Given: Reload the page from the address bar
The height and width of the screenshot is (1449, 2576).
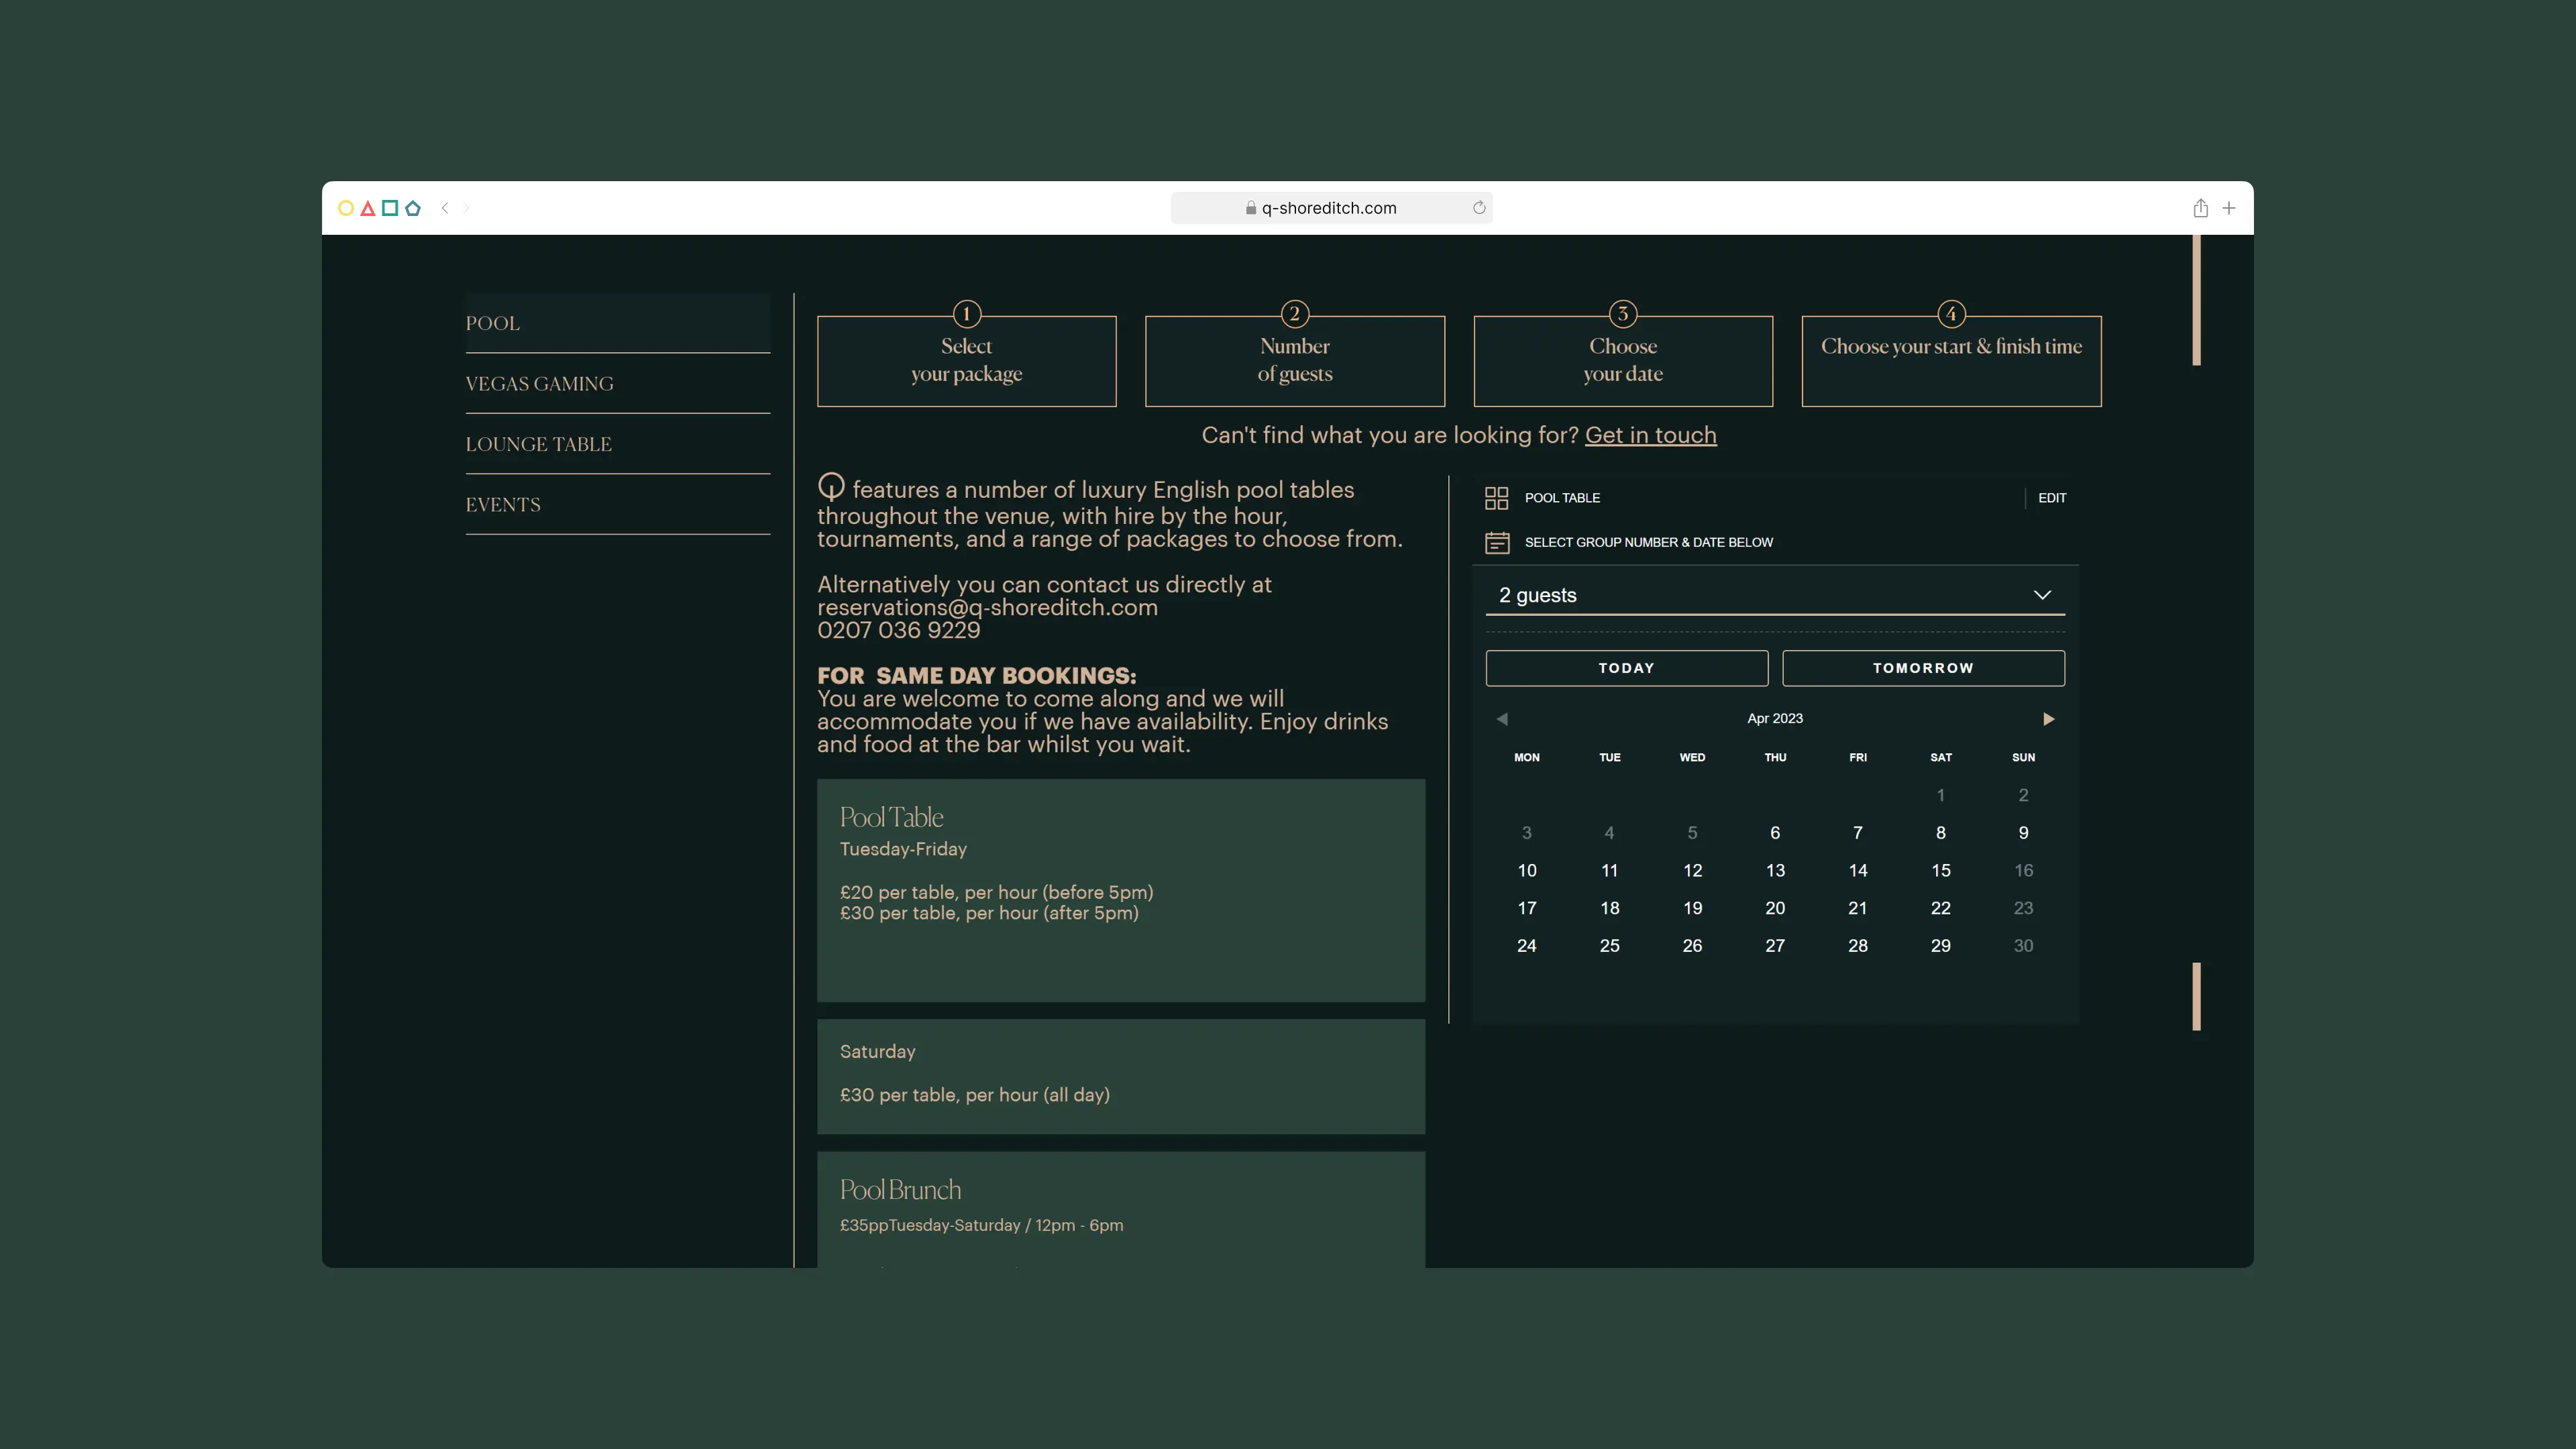Looking at the screenshot, I should (x=1478, y=207).
